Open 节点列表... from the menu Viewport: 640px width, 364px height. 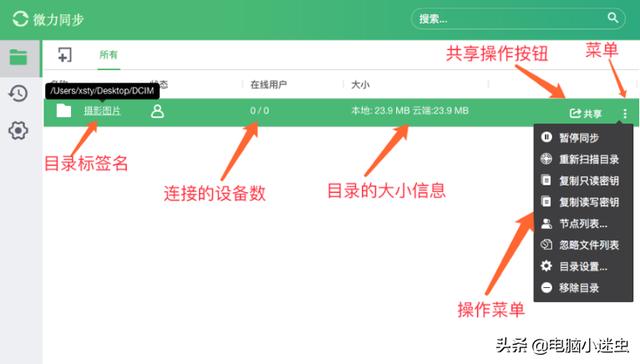coord(583,224)
